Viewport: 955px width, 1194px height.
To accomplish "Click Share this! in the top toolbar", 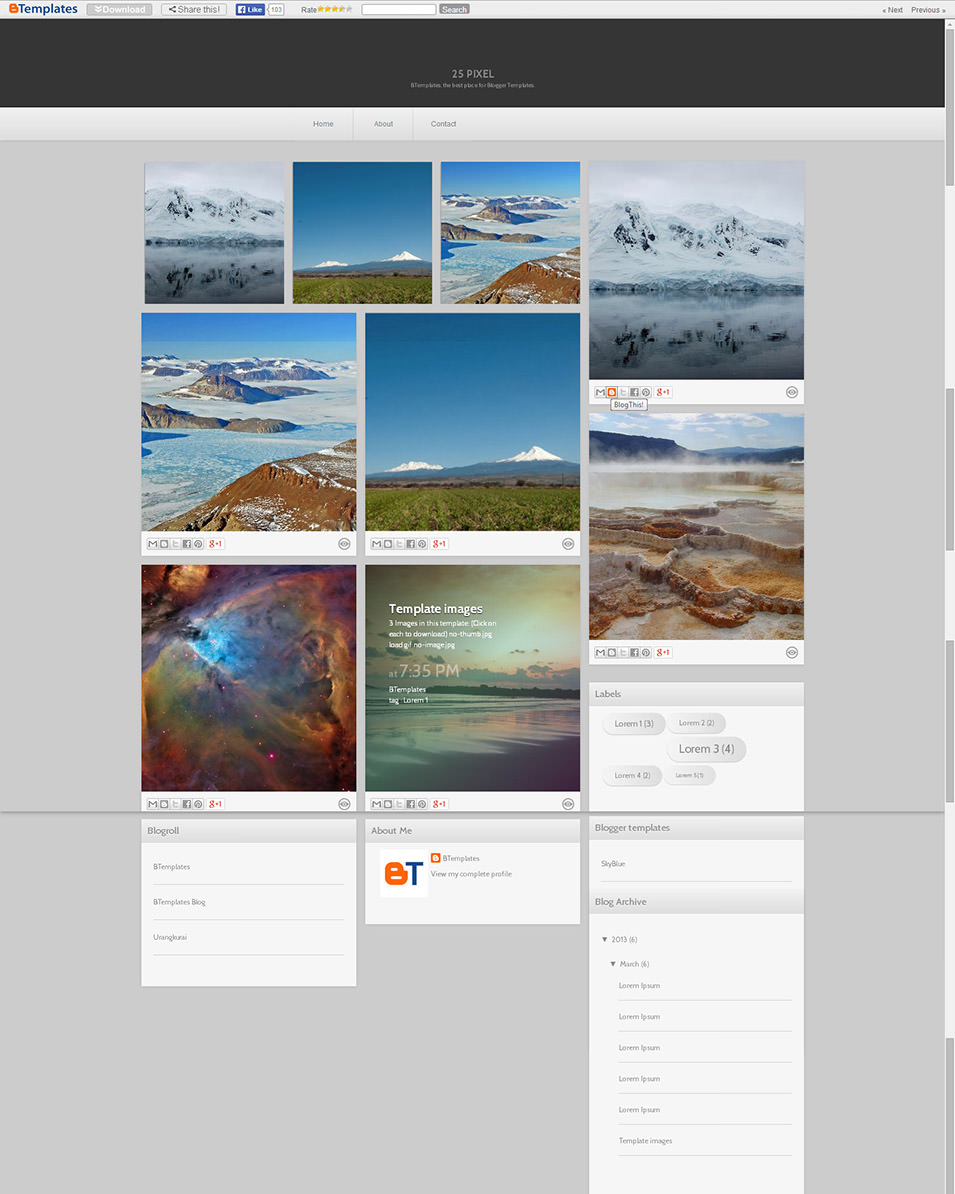I will click(193, 9).
